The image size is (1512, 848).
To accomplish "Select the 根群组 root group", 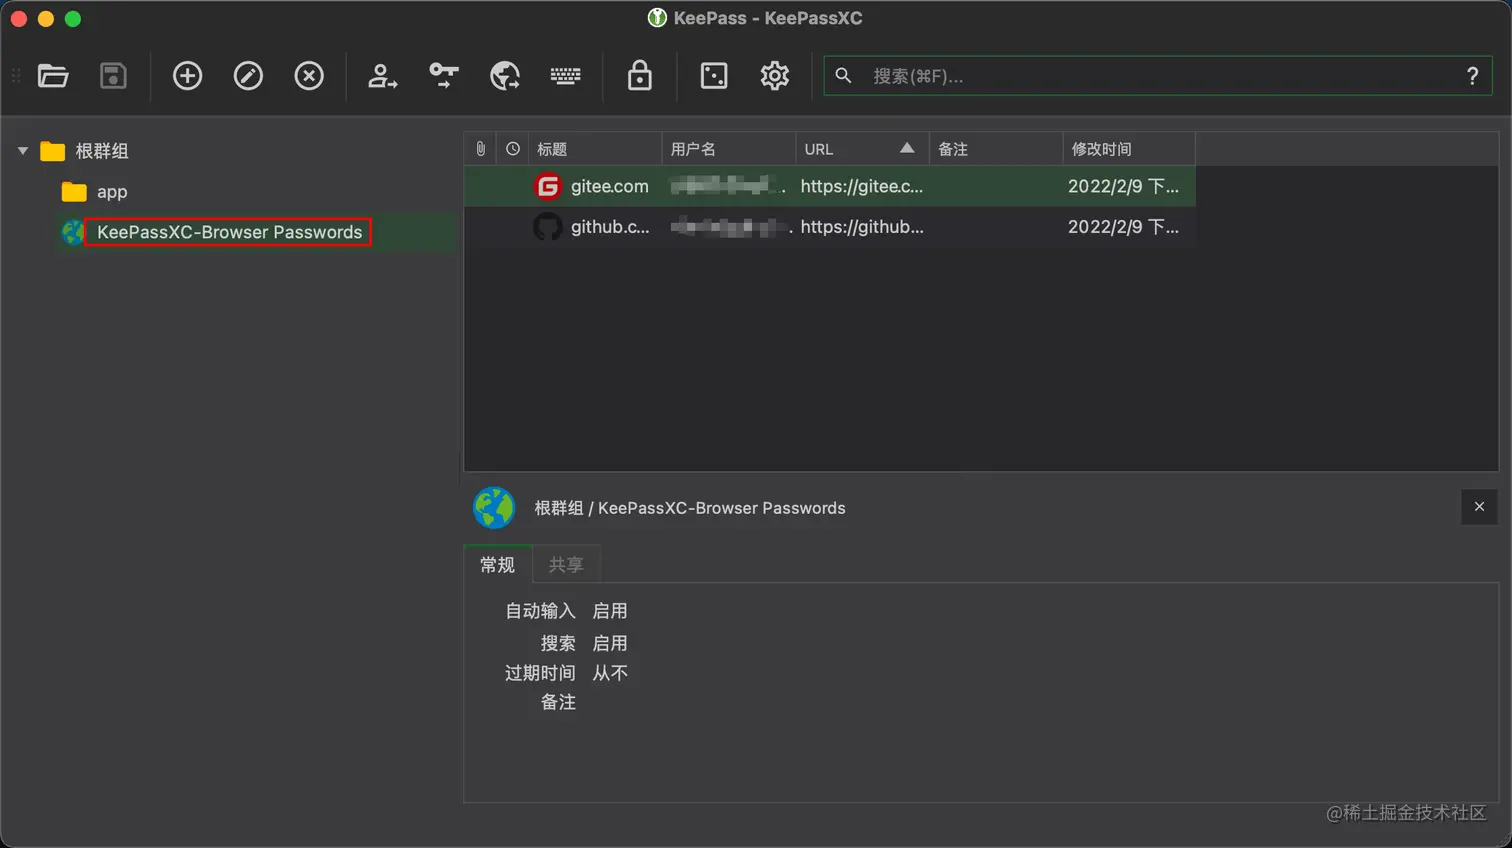I will (x=102, y=151).
